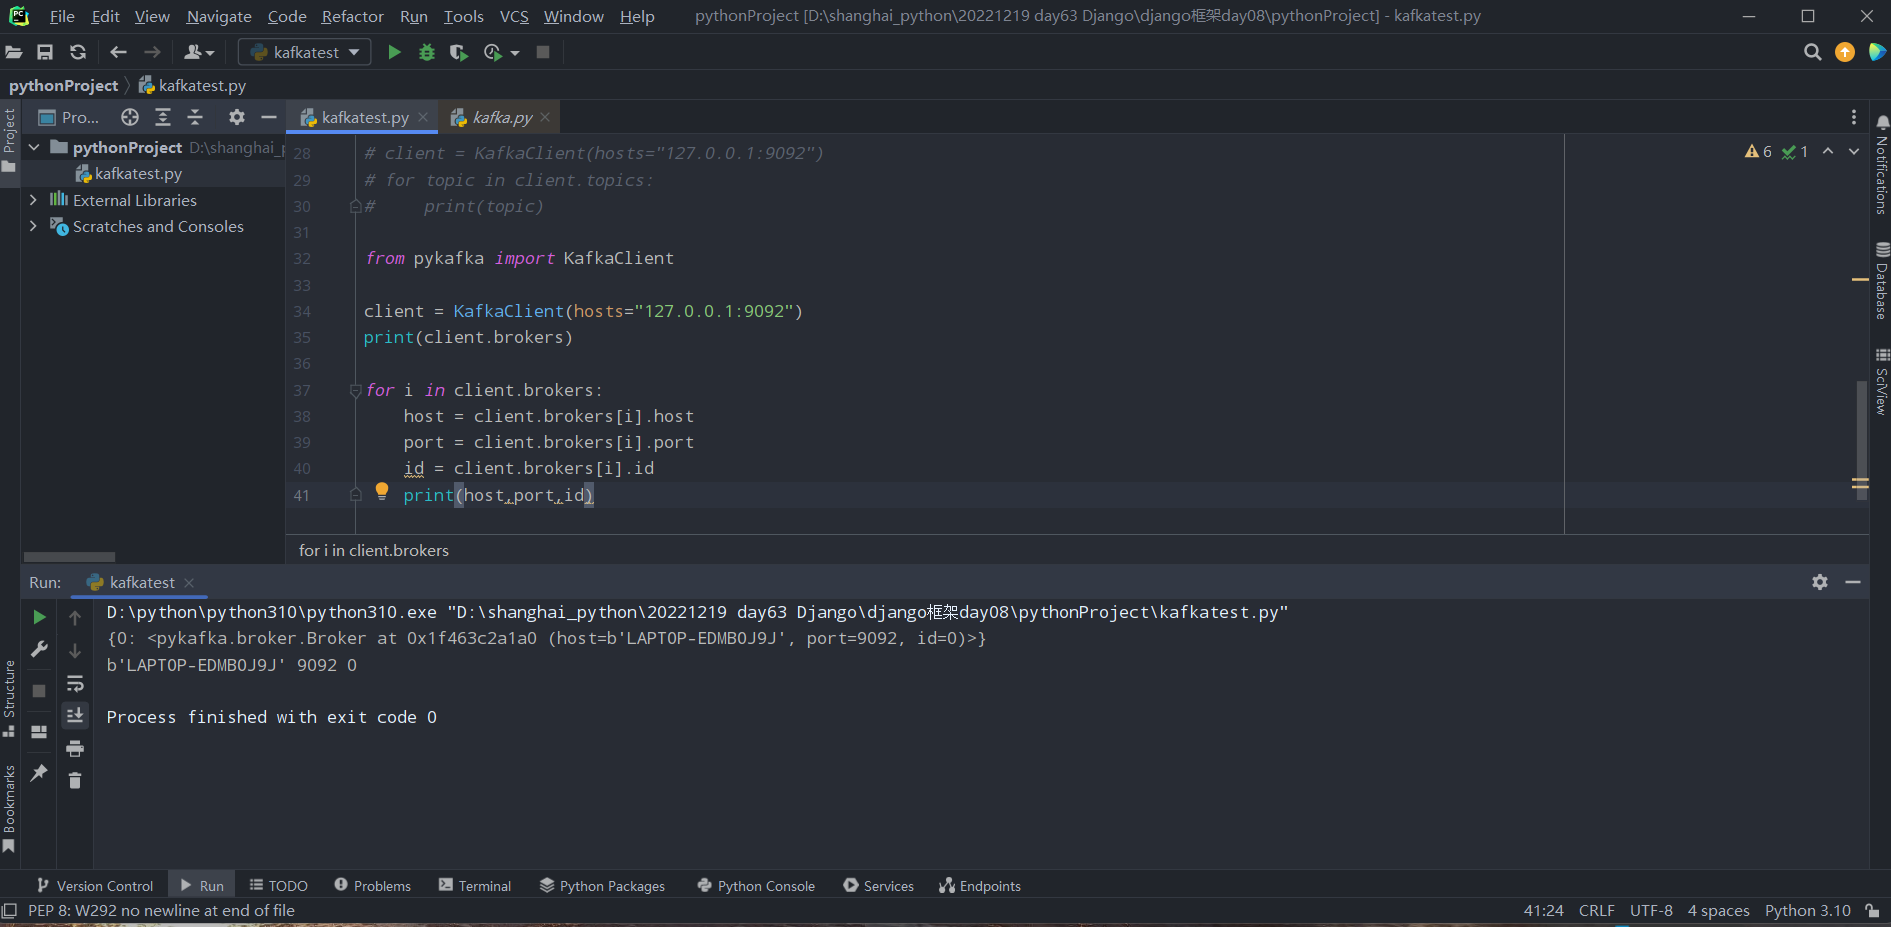Toggle scroll to end in console
The width and height of the screenshot is (1891, 927).
(75, 715)
